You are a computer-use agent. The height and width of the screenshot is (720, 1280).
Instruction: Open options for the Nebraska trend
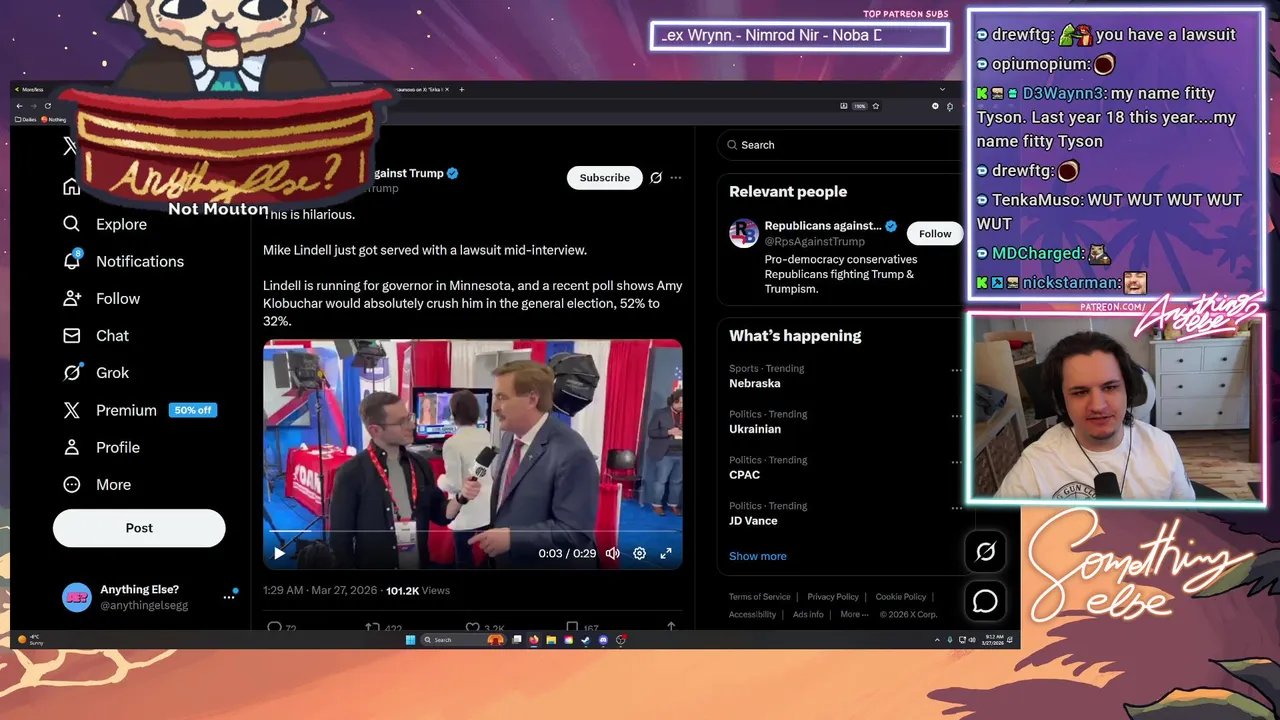click(x=956, y=370)
